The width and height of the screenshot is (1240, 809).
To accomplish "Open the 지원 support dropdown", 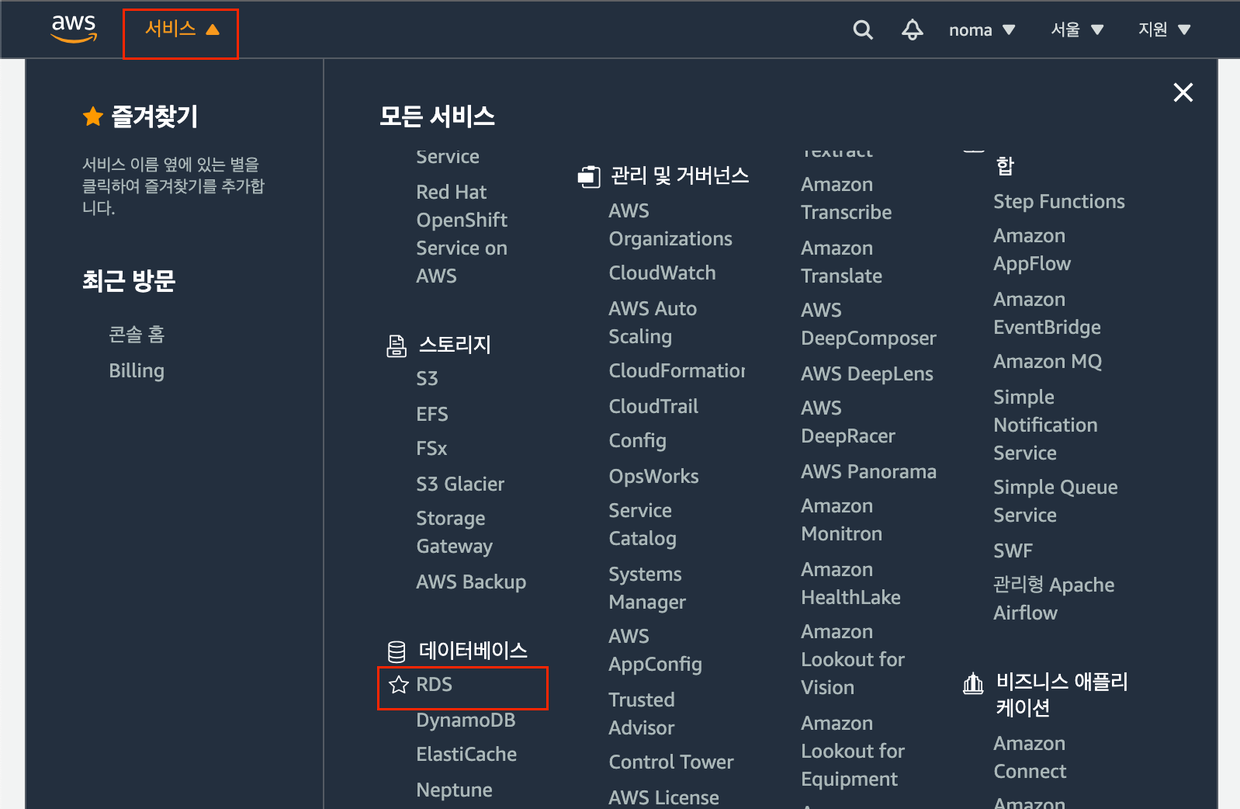I will tap(1163, 29).
